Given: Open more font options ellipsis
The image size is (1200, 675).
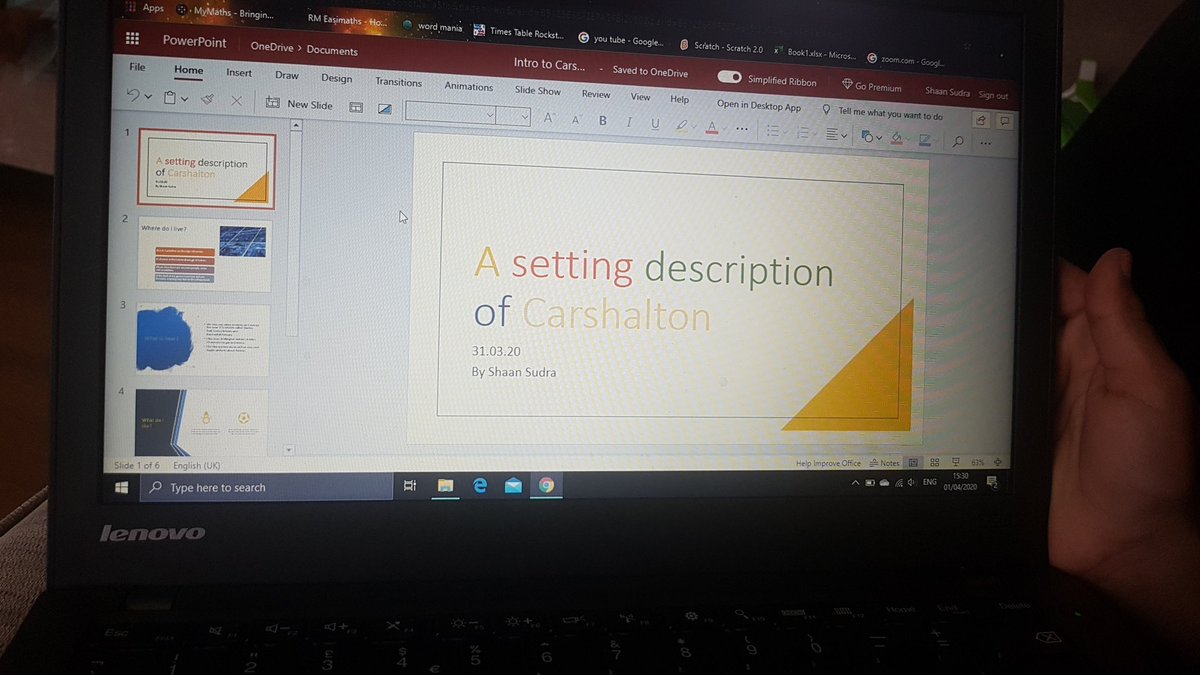Looking at the screenshot, I should tap(742, 128).
